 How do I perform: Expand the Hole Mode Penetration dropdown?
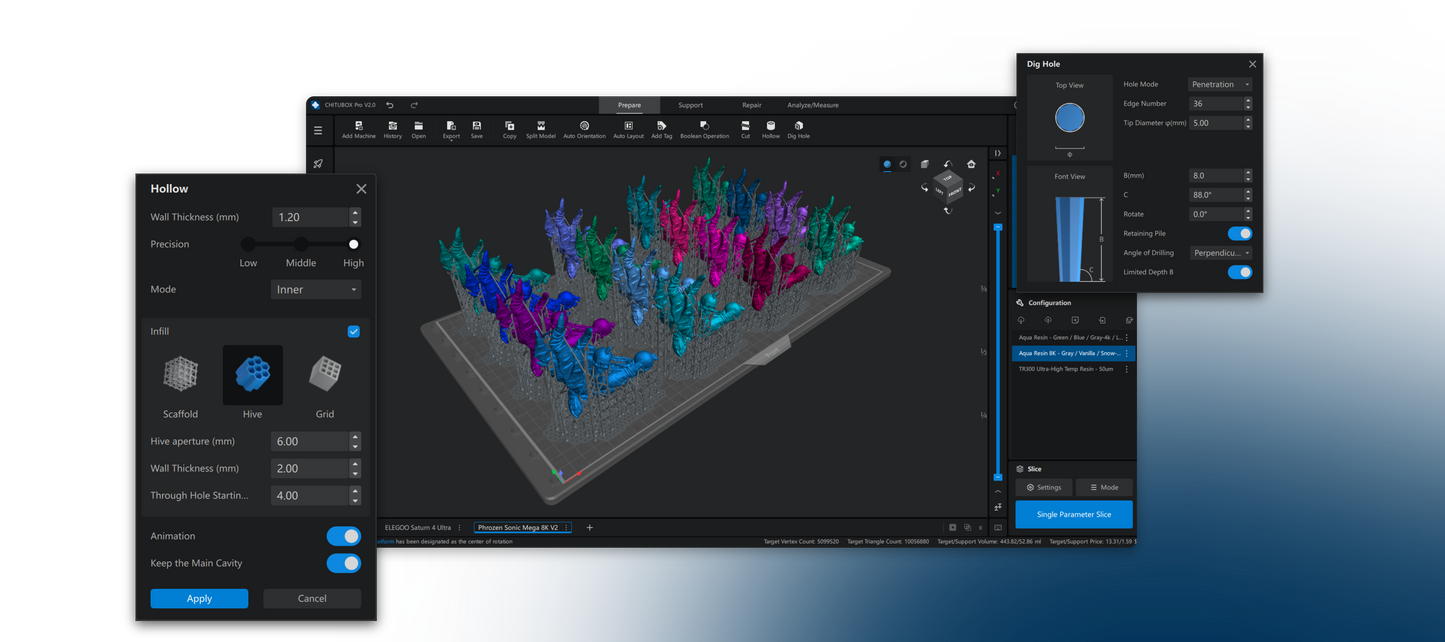tap(1220, 85)
